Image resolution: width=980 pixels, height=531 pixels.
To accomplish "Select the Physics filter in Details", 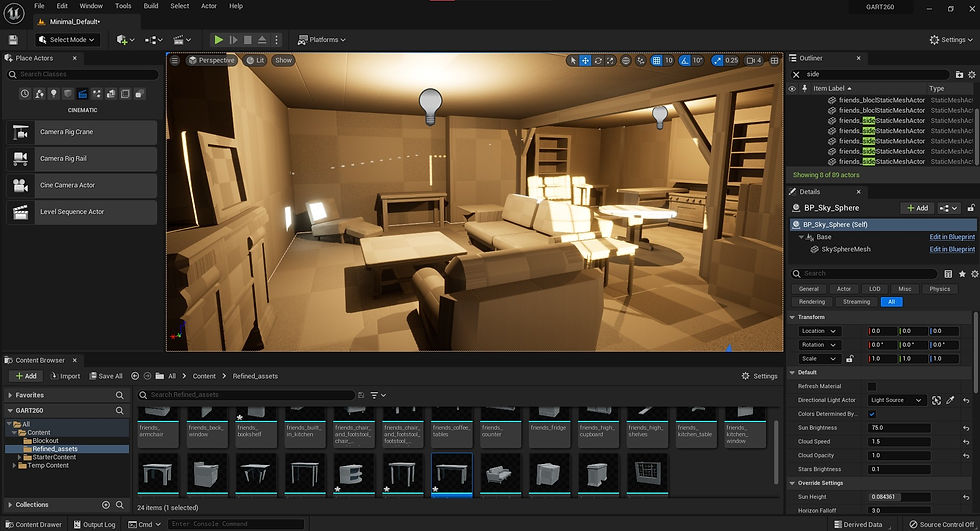I will click(x=939, y=289).
